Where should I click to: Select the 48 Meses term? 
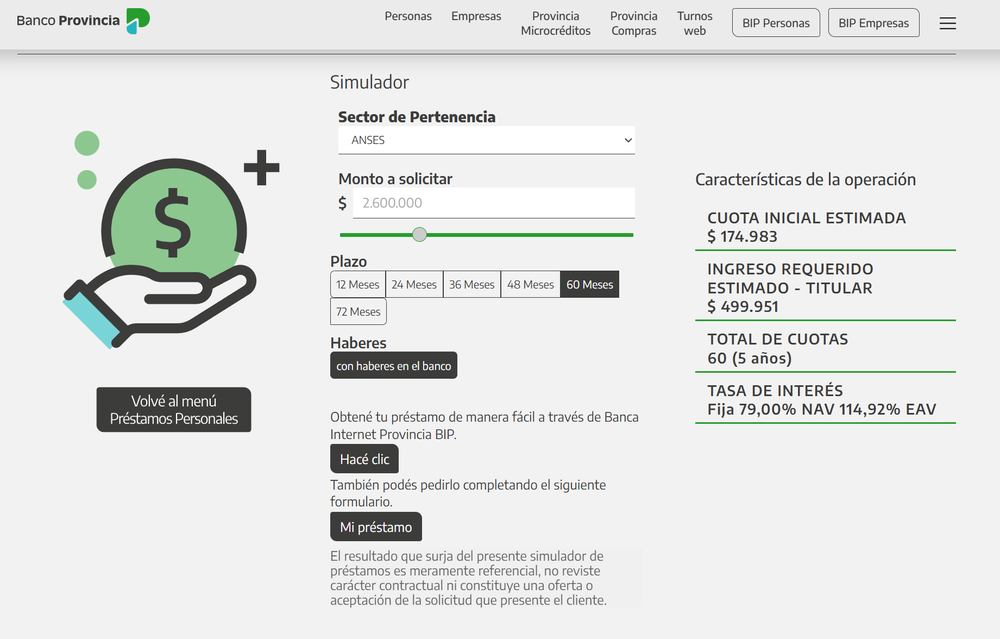(530, 284)
